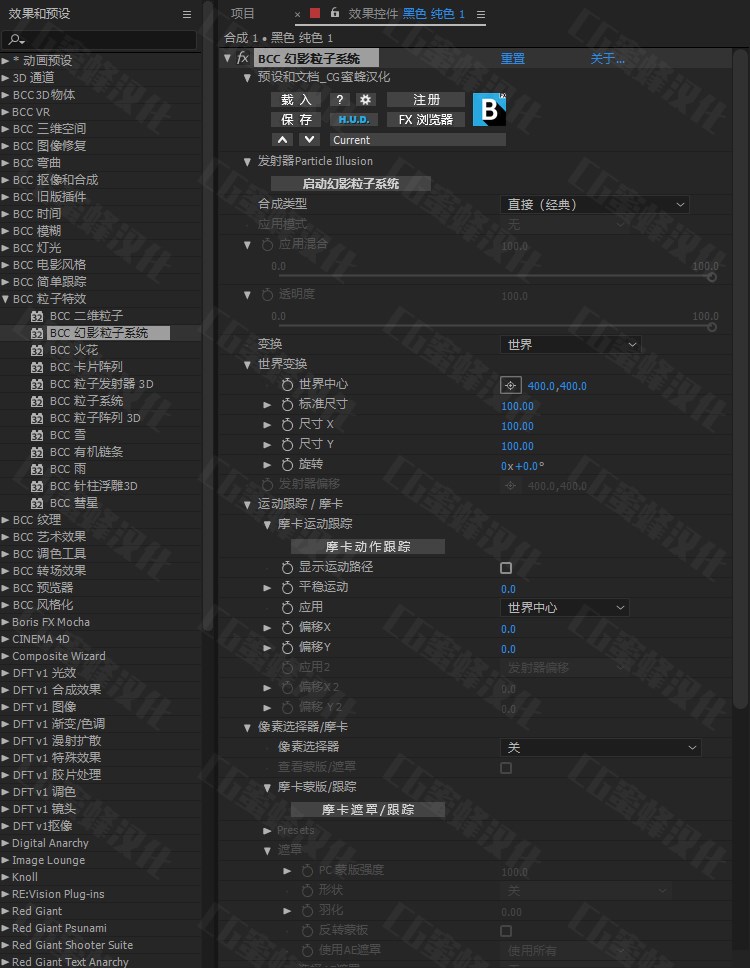Click the Boris B logo icon
This screenshot has width=750, height=968.
(489, 109)
